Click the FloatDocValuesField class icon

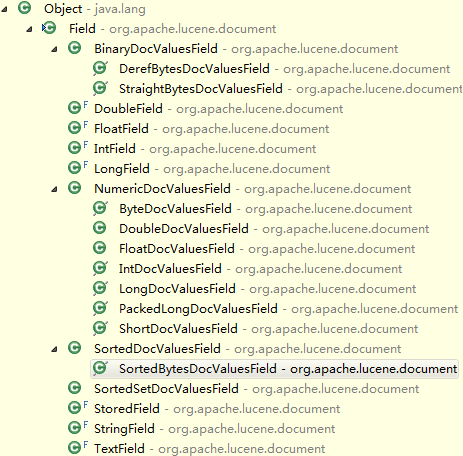click(x=99, y=248)
